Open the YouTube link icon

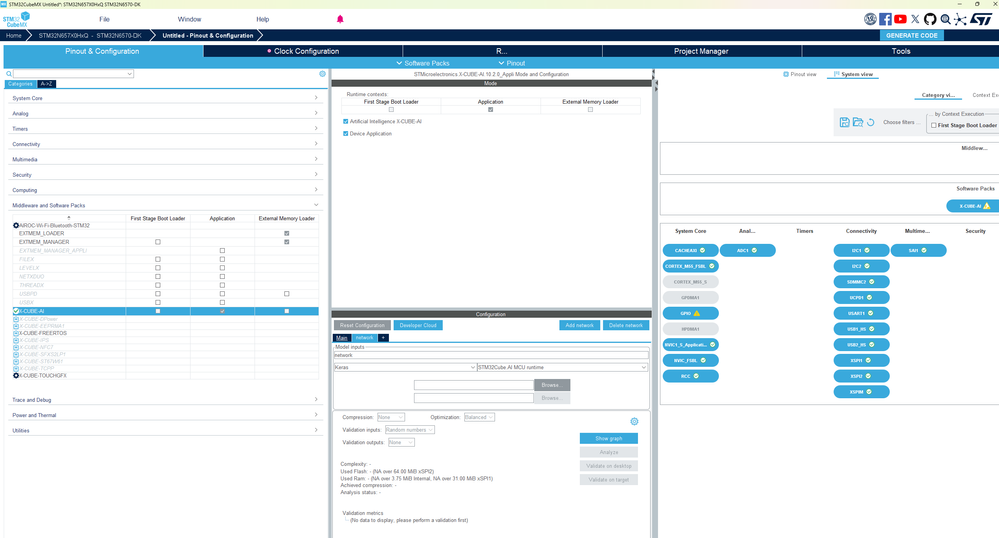point(900,19)
